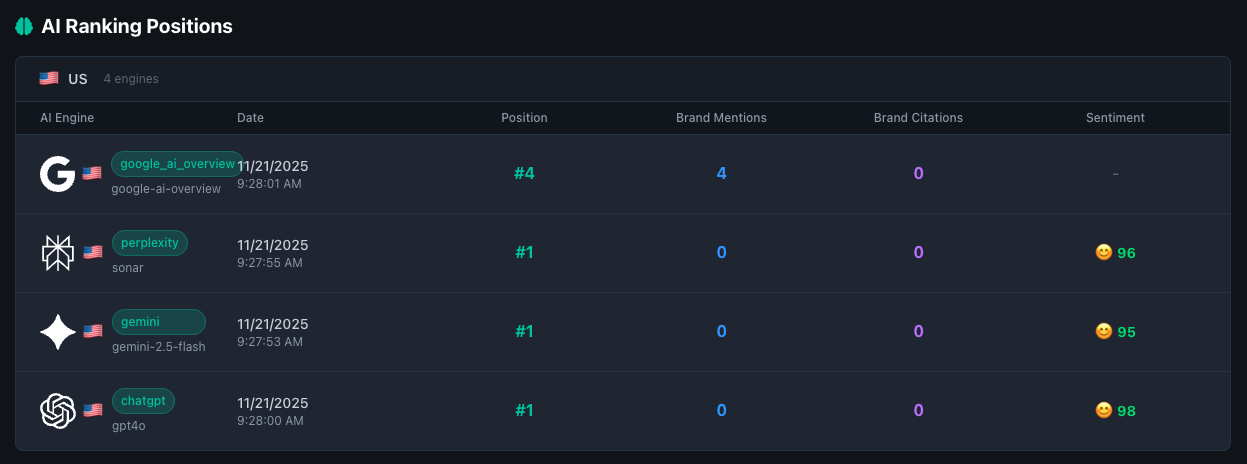Click brand citations '0' in the perplexity row
The image size is (1247, 464).
[x=918, y=253]
